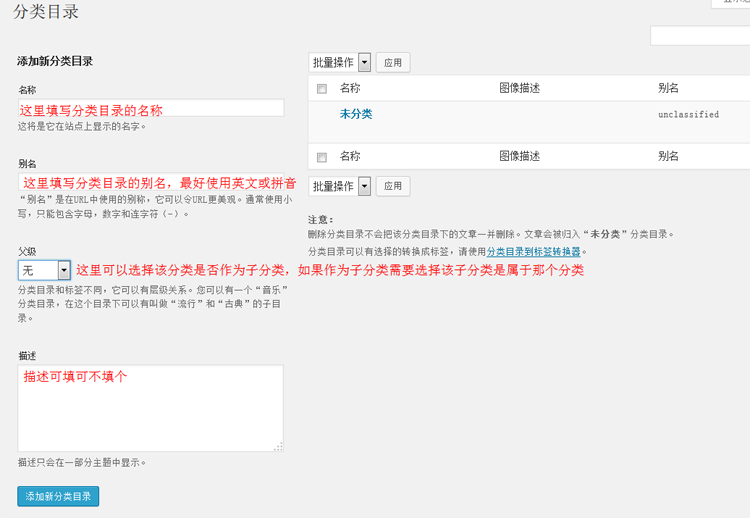Image resolution: width=750 pixels, height=518 pixels.
Task: Open the 父级 parent category dropdown
Action: click(44, 270)
